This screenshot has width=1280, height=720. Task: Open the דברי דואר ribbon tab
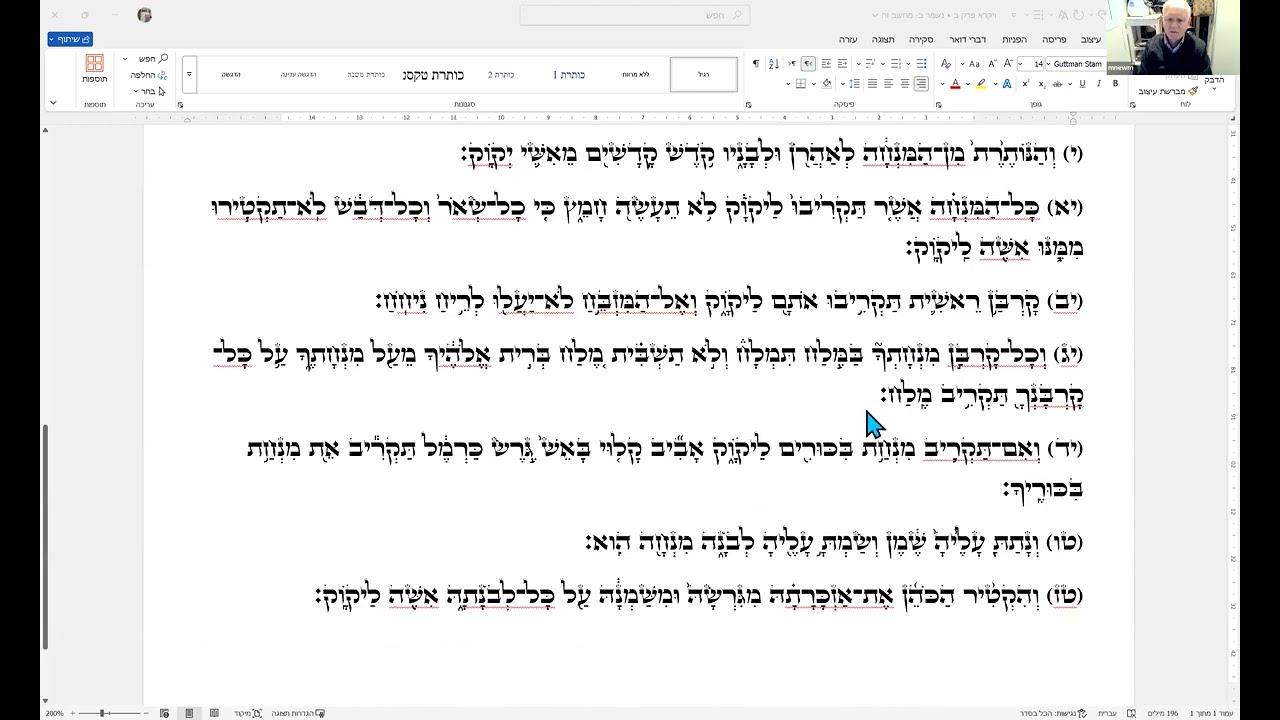click(x=967, y=39)
